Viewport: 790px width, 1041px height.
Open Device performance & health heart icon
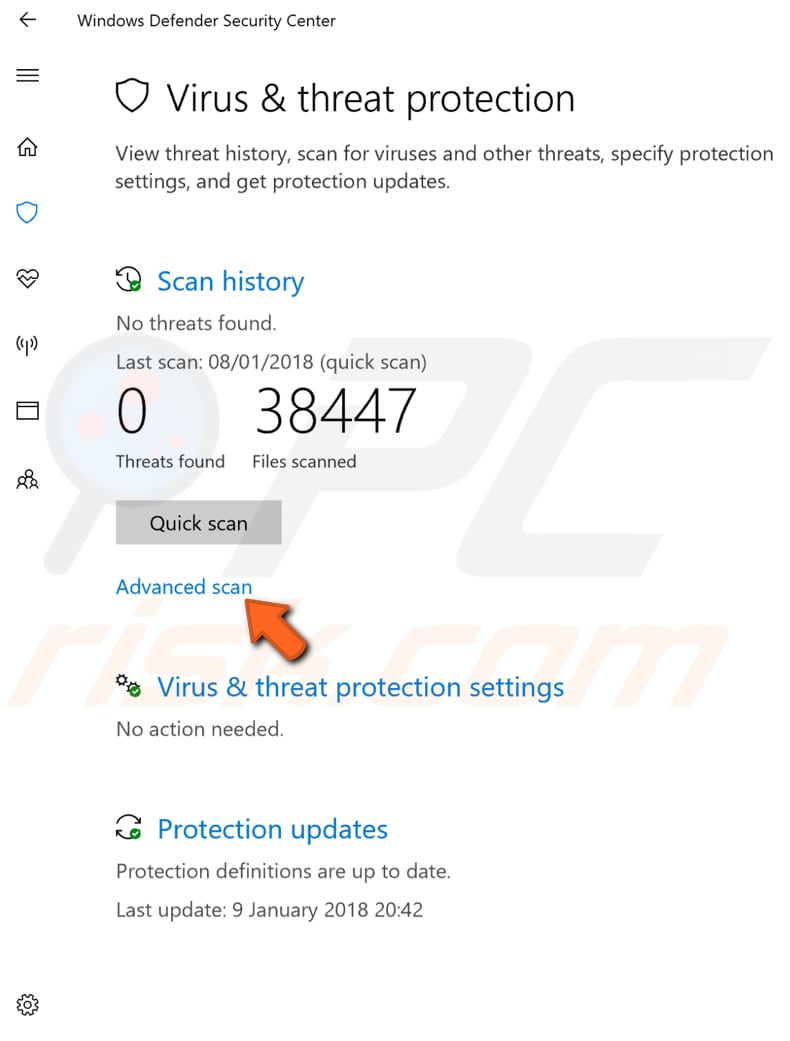(26, 279)
